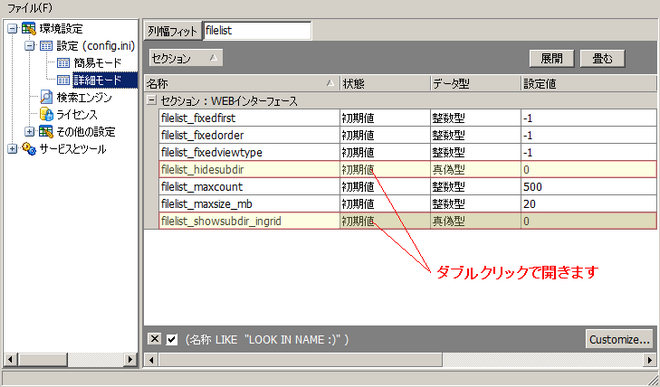Click the 展開 button
The height and width of the screenshot is (387, 660).
coord(551,58)
